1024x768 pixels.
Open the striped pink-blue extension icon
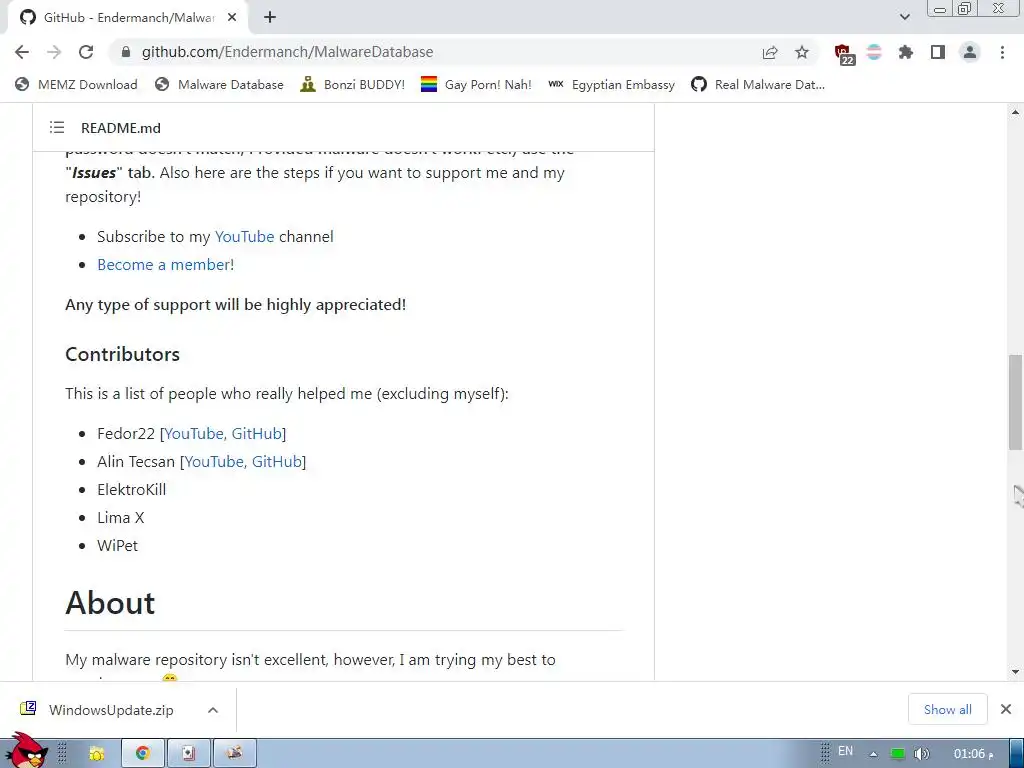874,52
